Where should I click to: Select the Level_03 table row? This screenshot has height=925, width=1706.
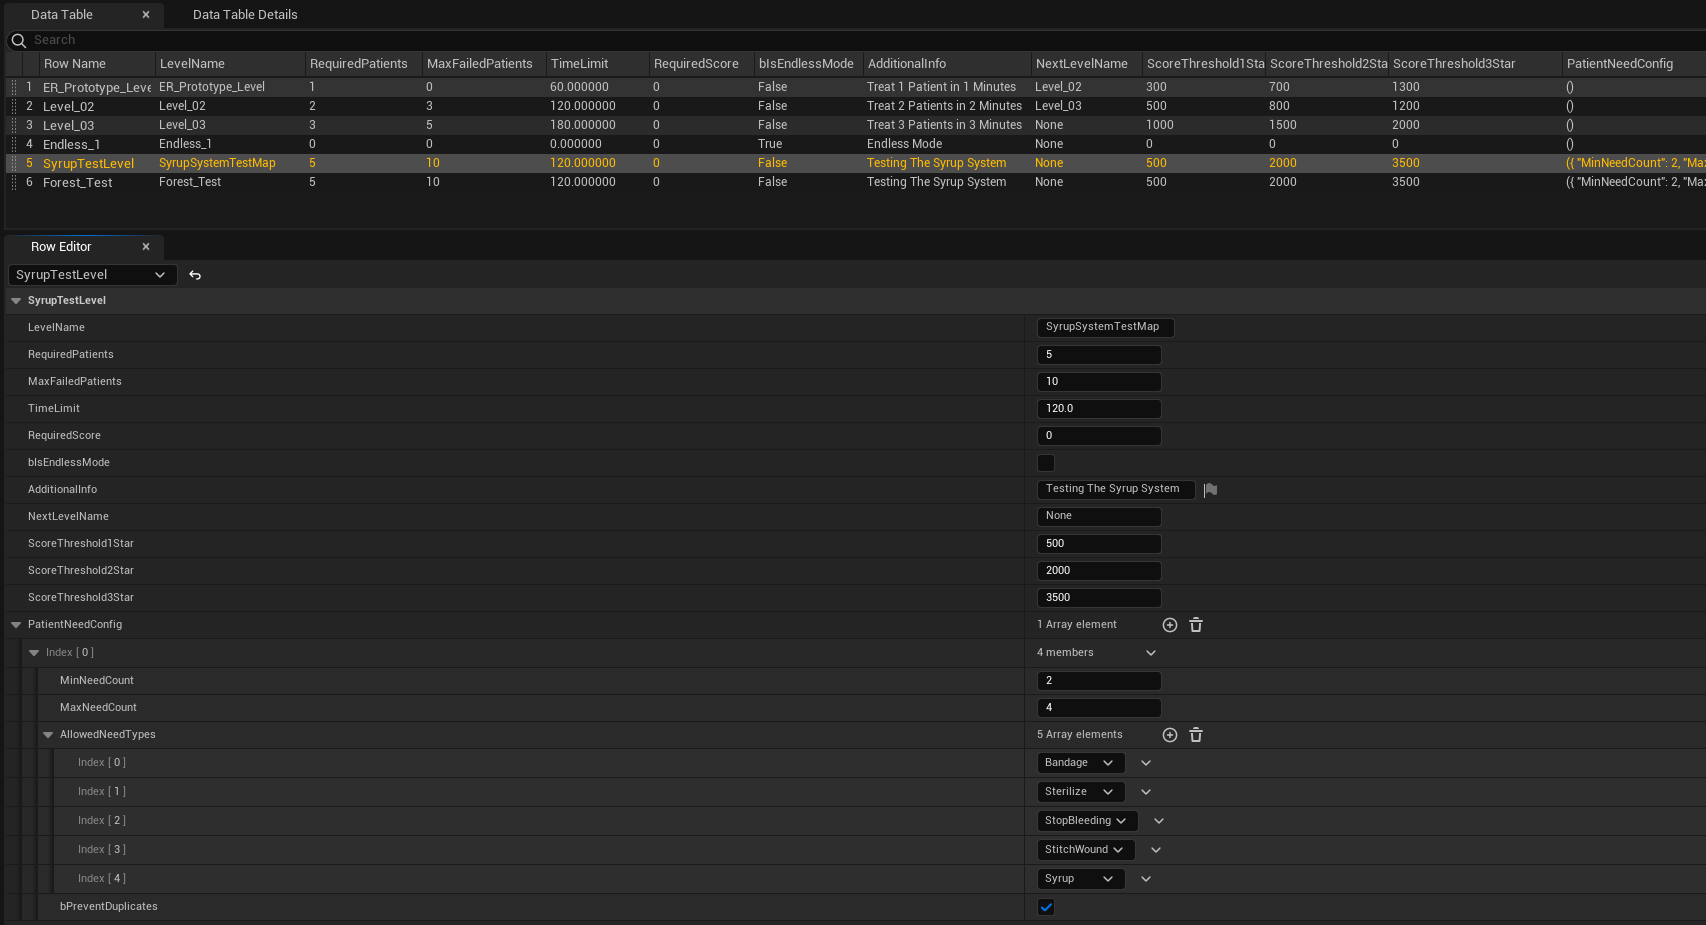coord(855,125)
